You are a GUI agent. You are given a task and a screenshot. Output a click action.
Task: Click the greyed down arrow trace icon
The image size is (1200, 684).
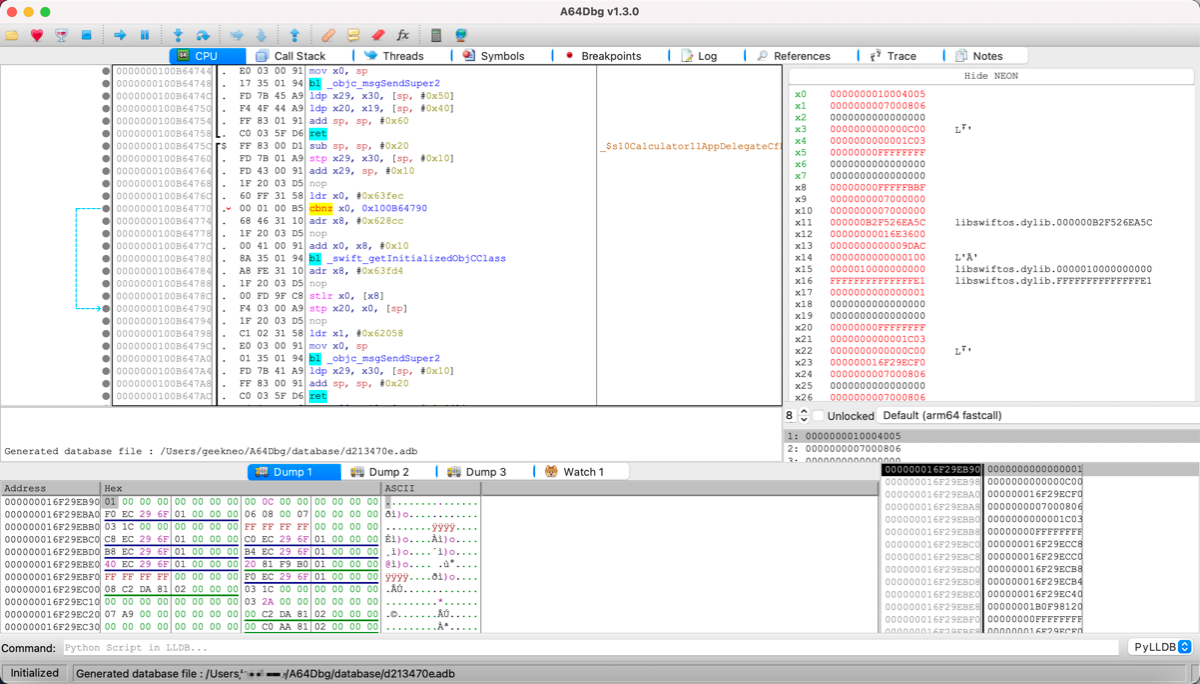[261, 35]
